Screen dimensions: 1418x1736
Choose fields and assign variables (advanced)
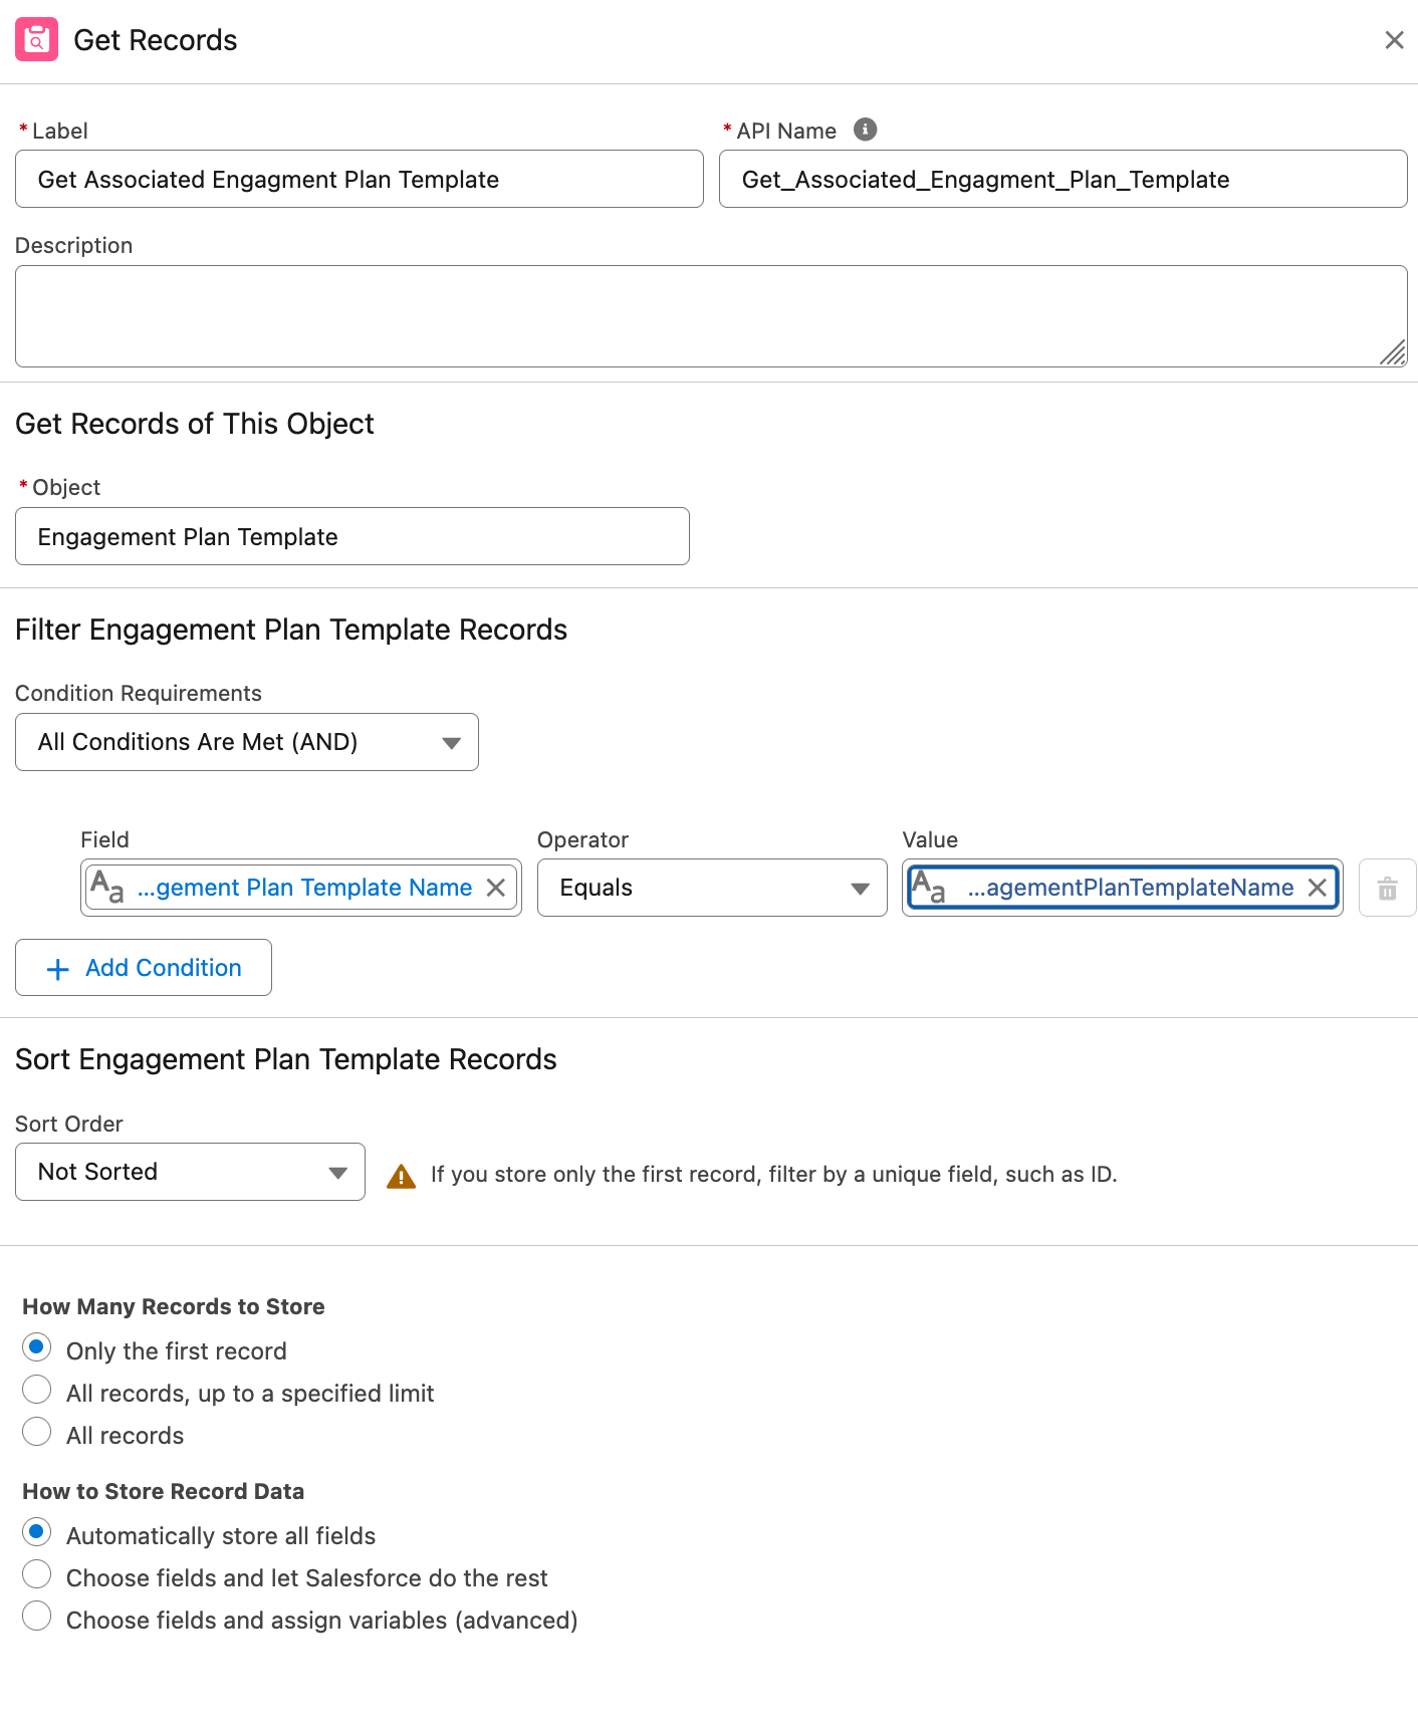[x=37, y=1617]
